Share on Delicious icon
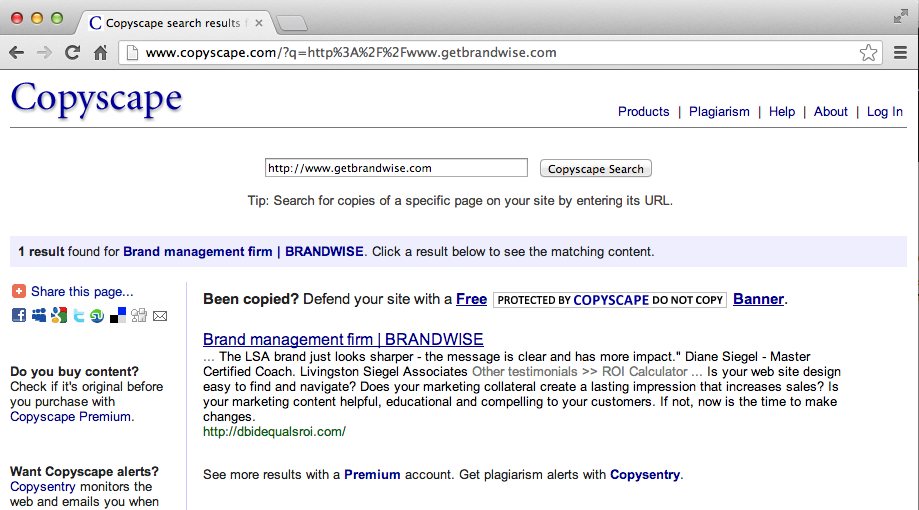 pyautogui.click(x=118, y=315)
